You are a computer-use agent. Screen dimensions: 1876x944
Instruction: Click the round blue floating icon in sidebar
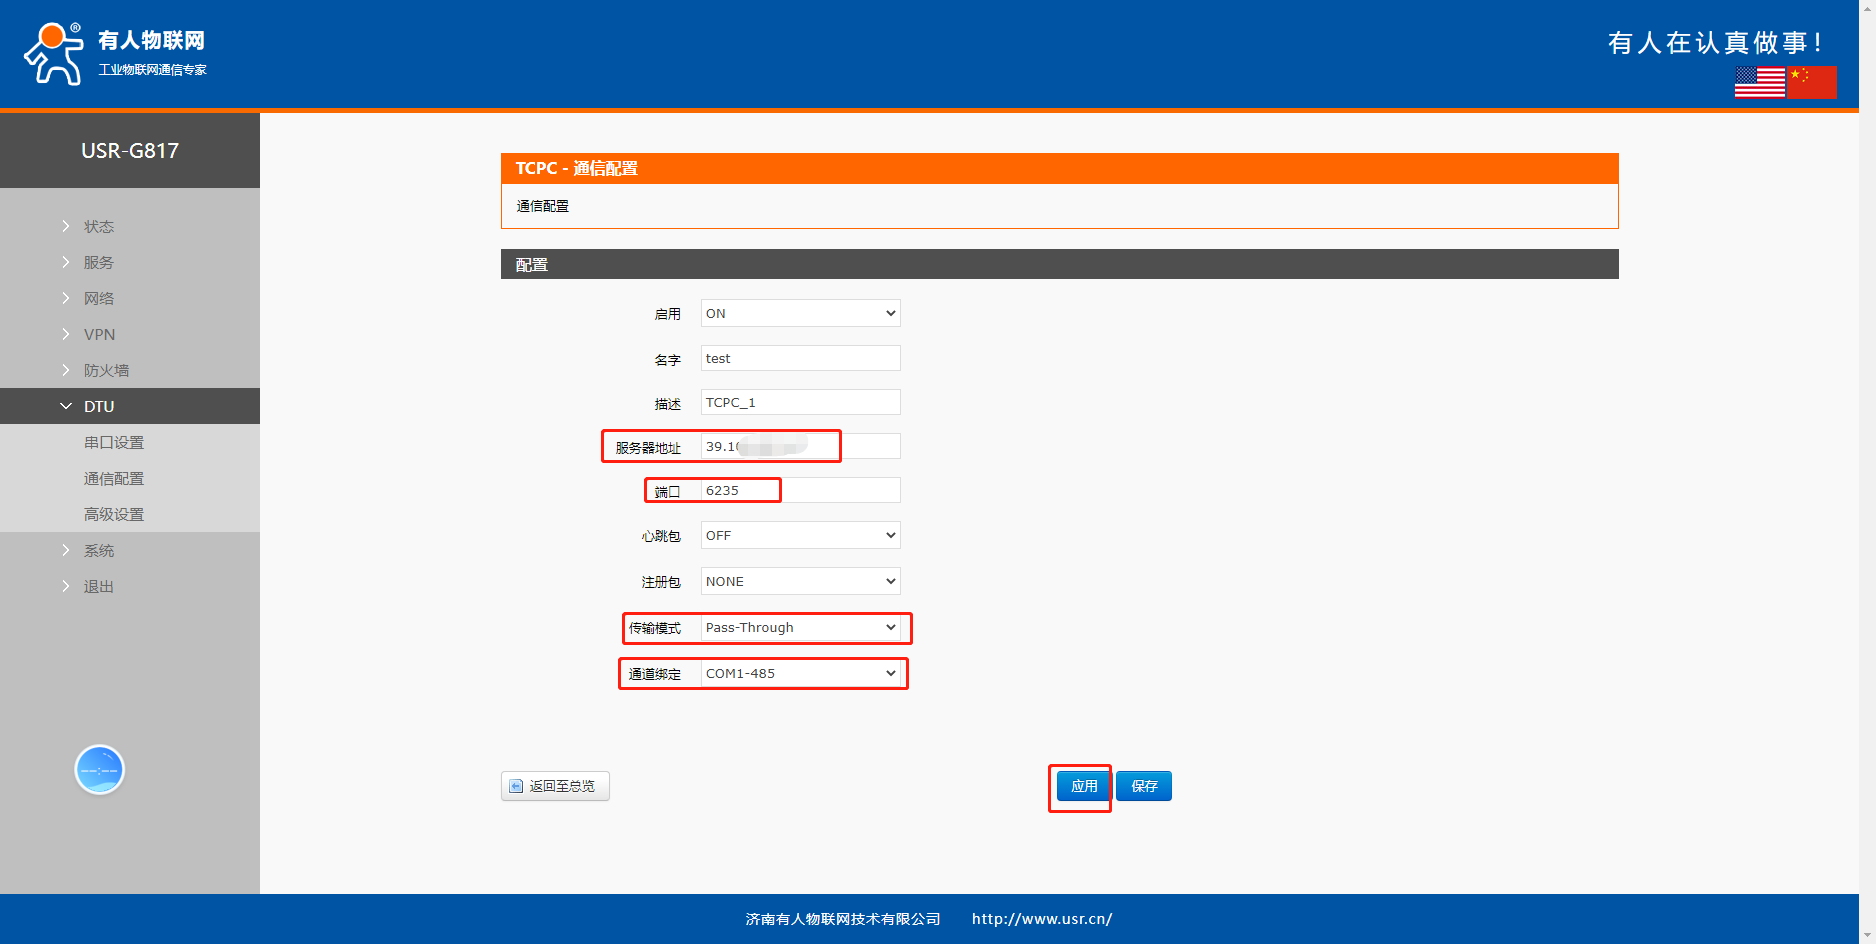click(99, 770)
